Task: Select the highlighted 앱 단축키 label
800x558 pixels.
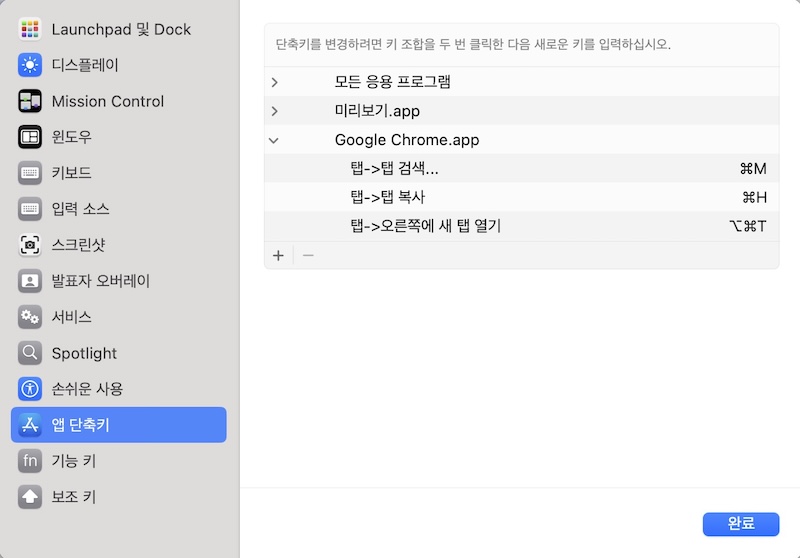Action: (81, 425)
